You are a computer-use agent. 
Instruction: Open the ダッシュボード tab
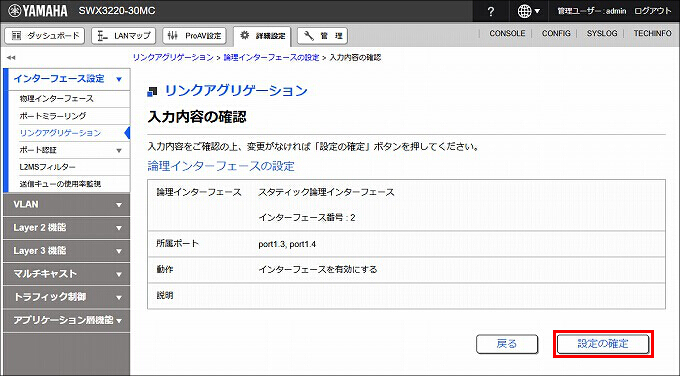click(45, 36)
